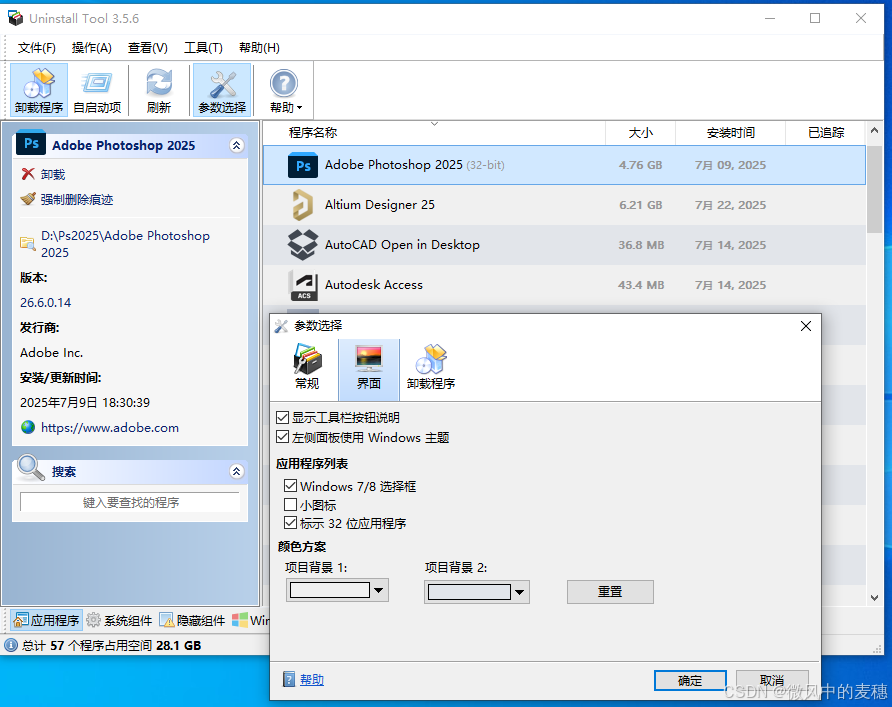Viewport: 892px width, 707px height.
Task: Click the help book icon at dialog bottom
Action: point(289,679)
